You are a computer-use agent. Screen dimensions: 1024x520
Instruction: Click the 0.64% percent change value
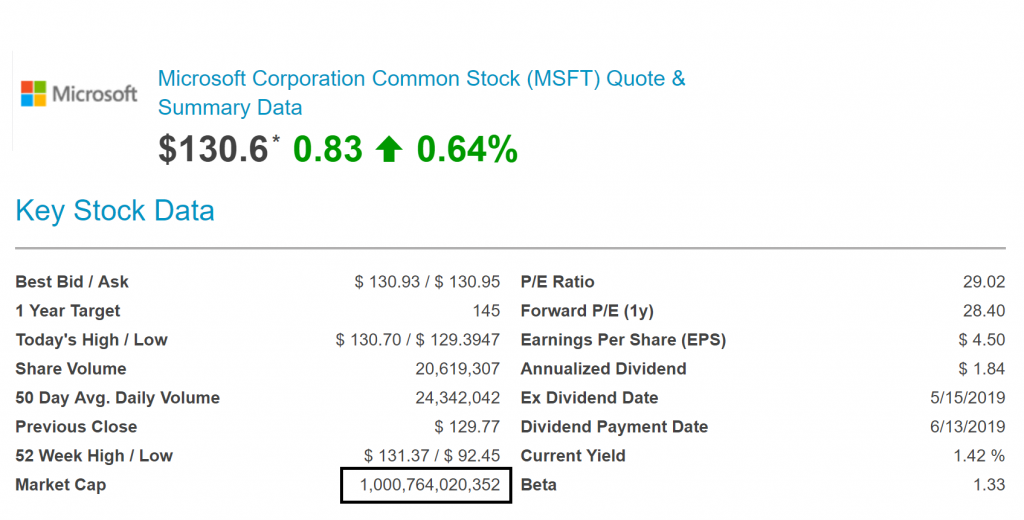point(467,149)
